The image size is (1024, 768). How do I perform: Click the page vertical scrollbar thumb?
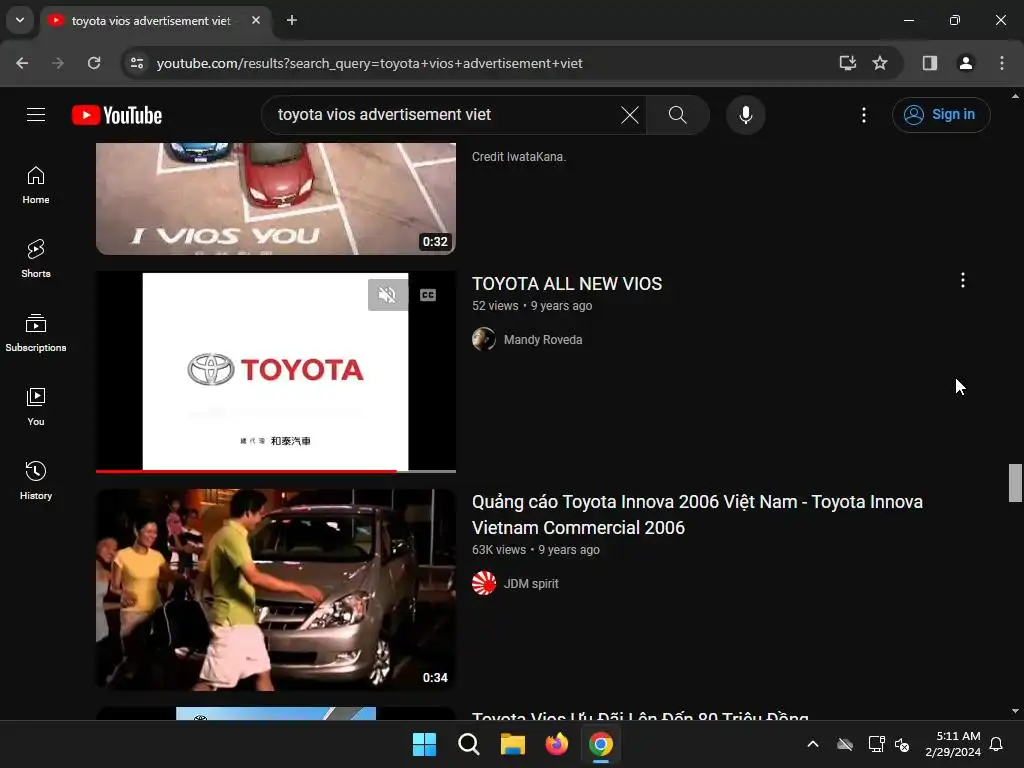click(1015, 483)
